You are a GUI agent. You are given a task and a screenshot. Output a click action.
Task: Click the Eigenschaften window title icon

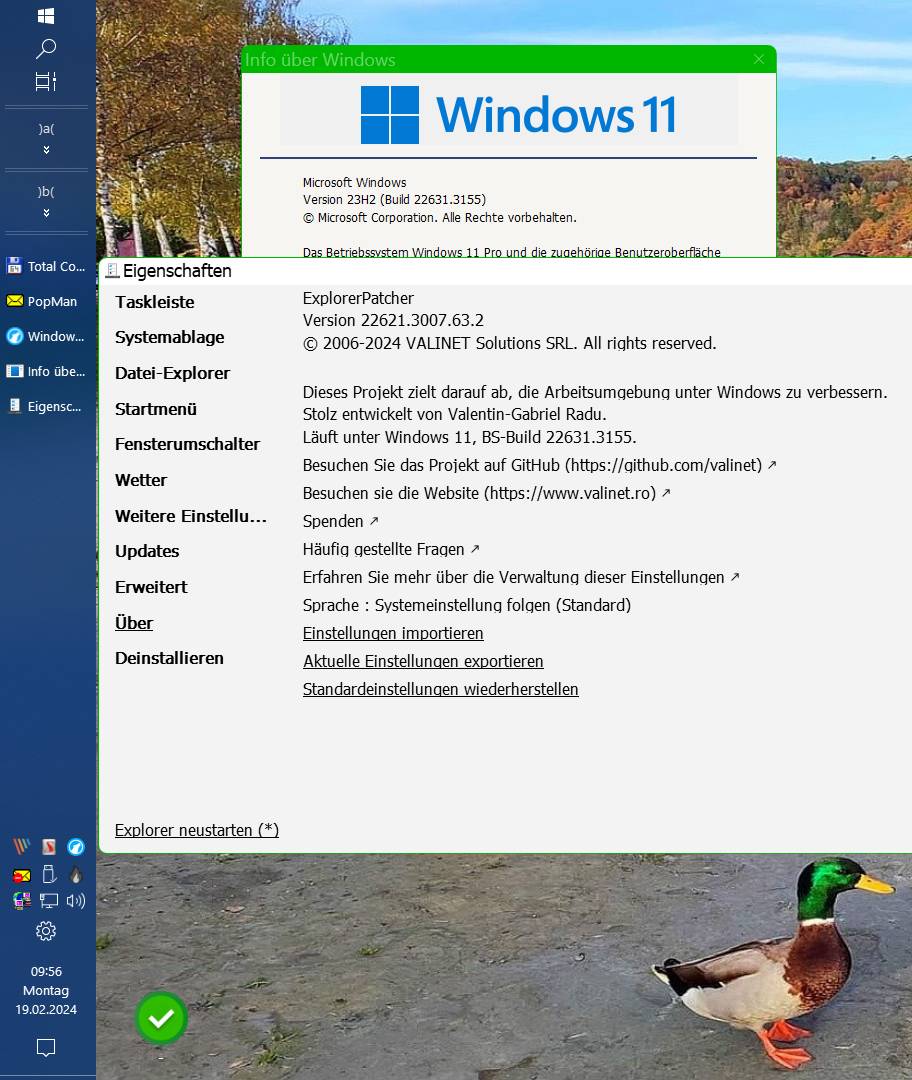[x=112, y=271]
